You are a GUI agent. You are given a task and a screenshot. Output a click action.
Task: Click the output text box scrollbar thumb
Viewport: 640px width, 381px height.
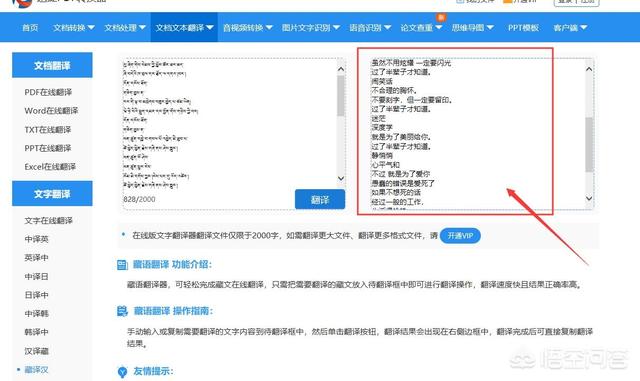tap(589, 145)
